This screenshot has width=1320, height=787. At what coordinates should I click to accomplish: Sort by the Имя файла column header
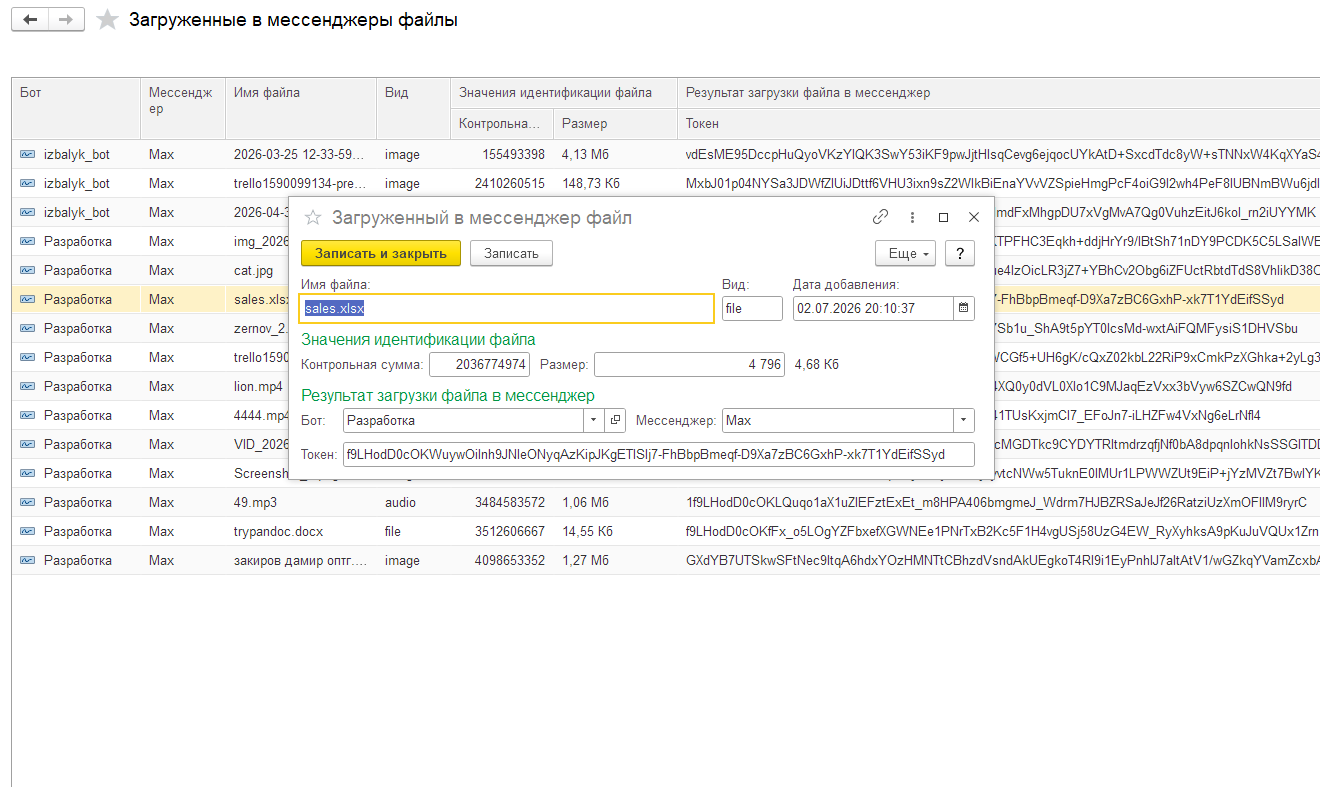[x=301, y=107]
